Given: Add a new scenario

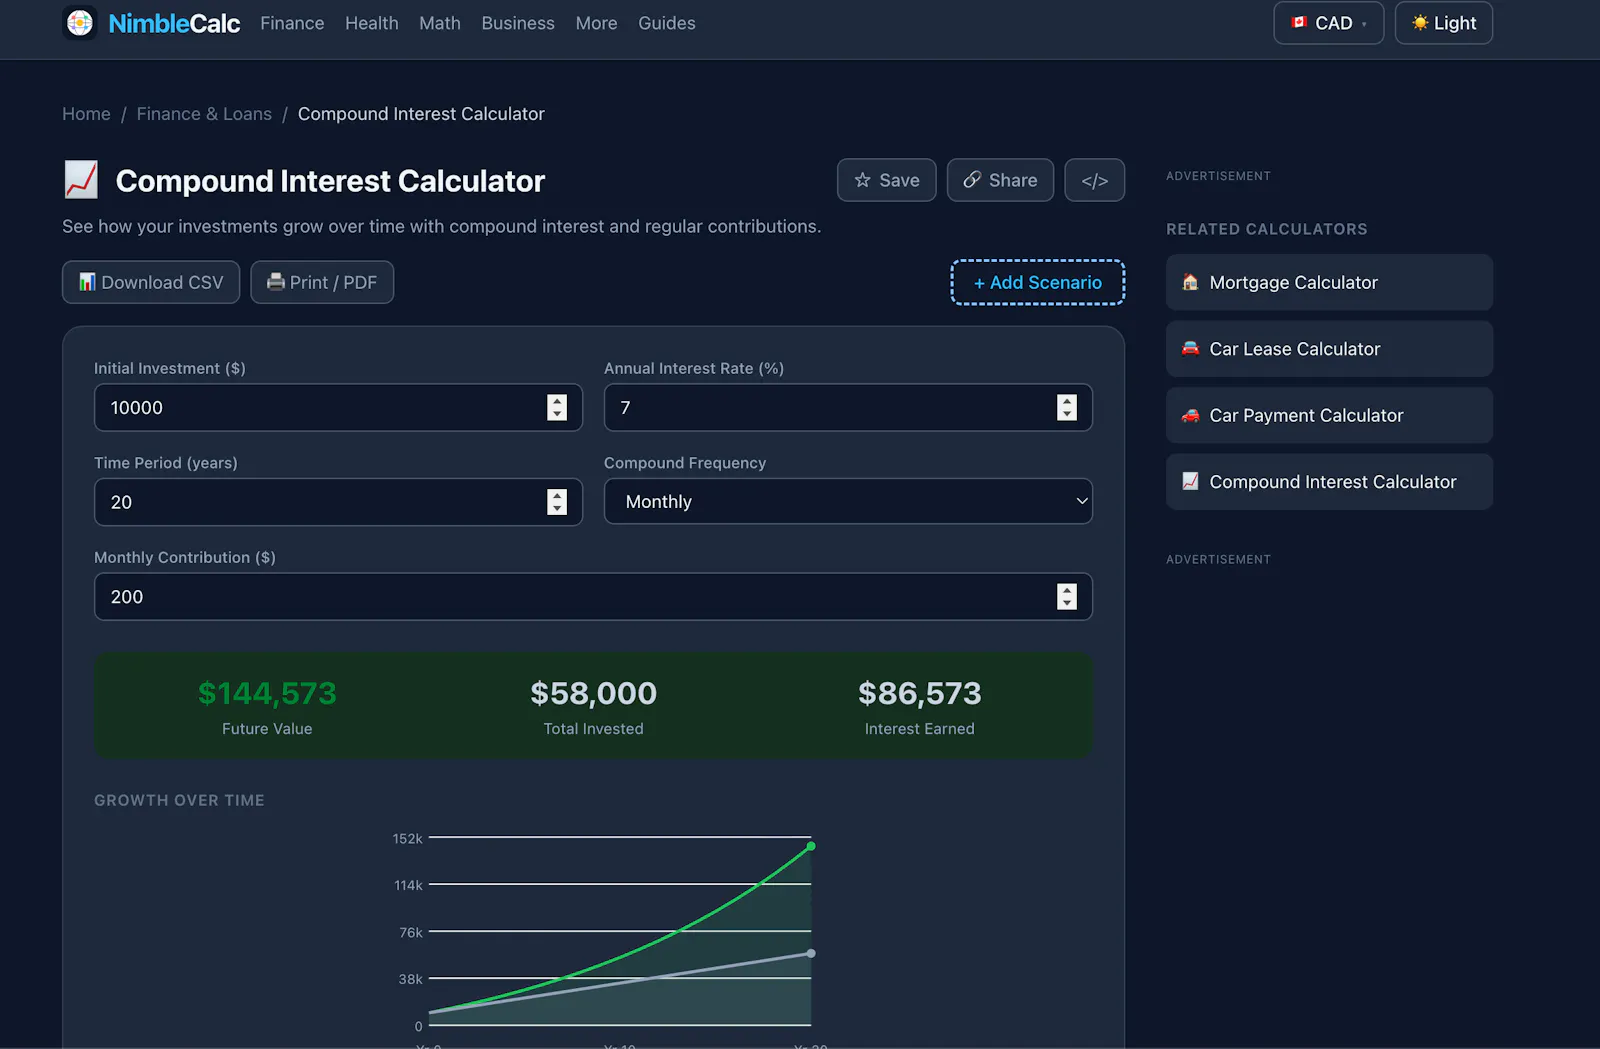Looking at the screenshot, I should tap(1037, 282).
